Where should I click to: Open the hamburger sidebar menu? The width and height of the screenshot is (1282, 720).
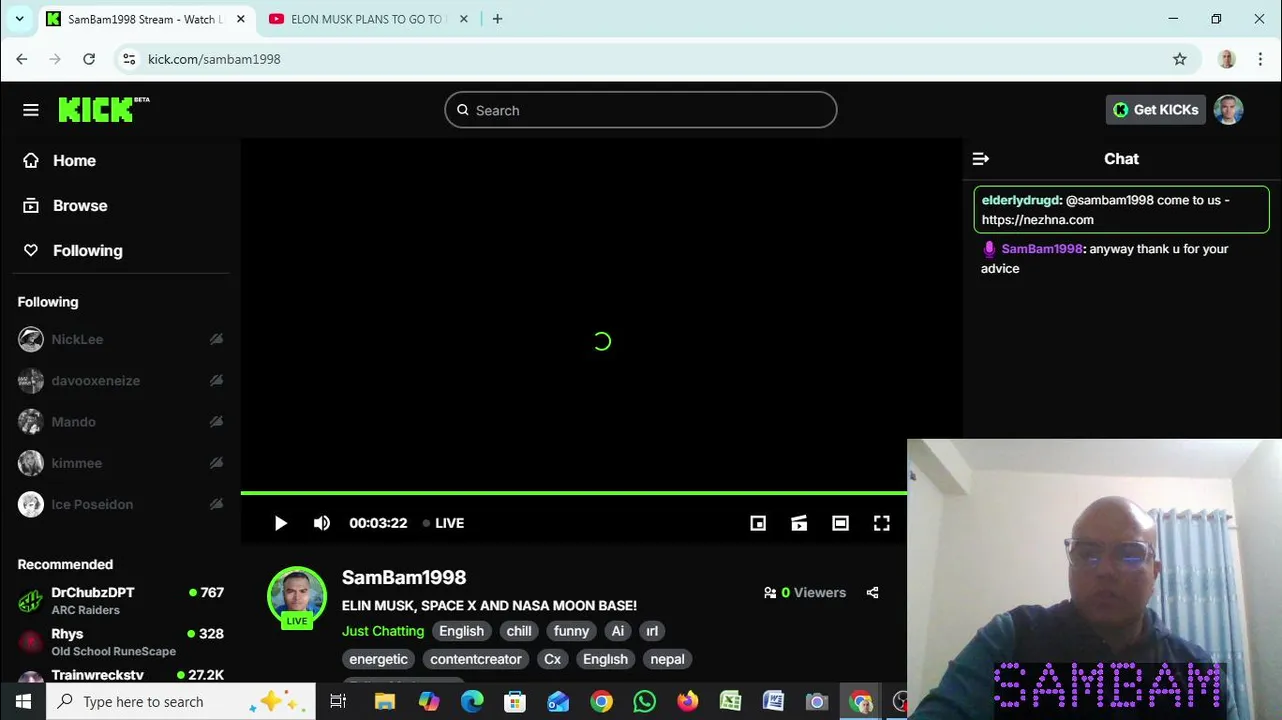(x=31, y=110)
